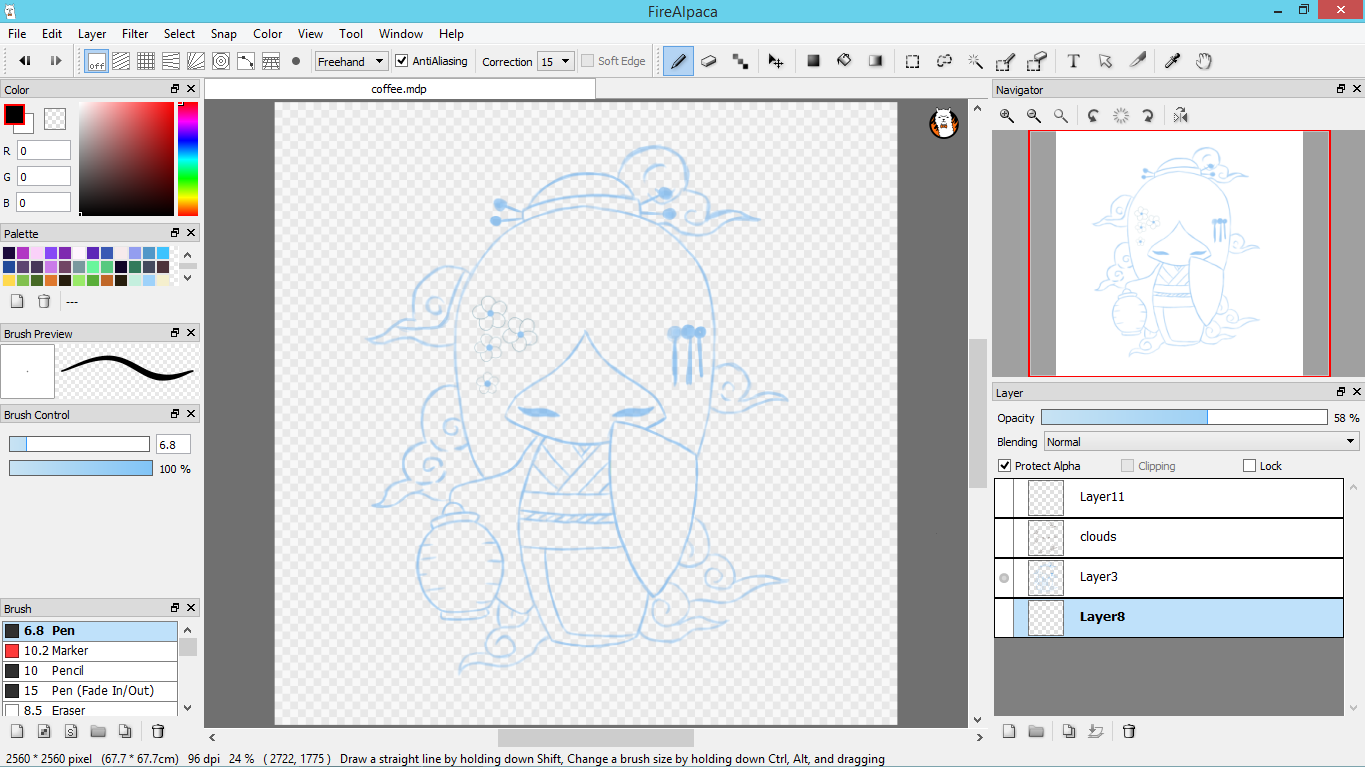Delete the brush with the Brush panel trash icon
This screenshot has width=1365, height=767.
158,731
